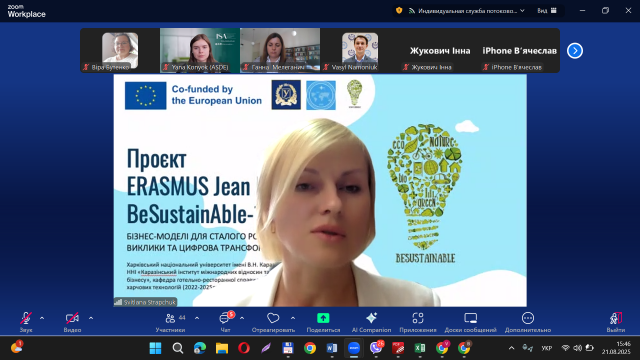Open the Вид view menu

click(547, 11)
